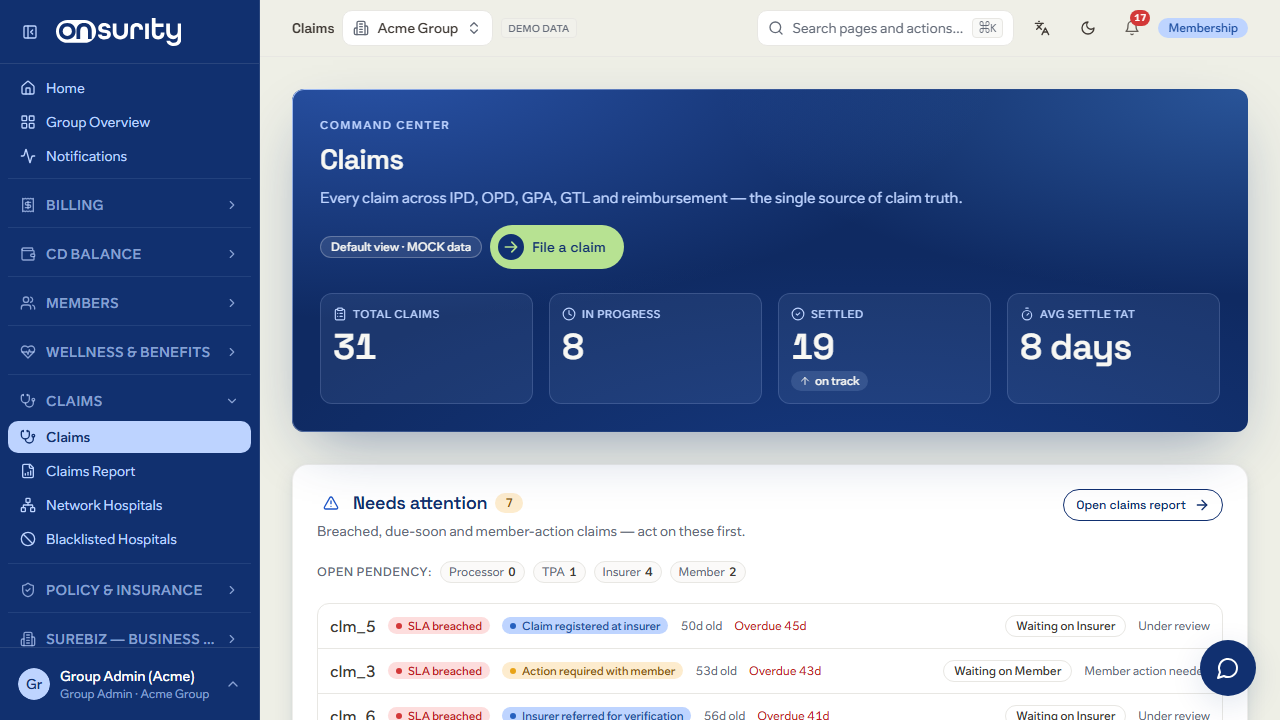Expand the SUREBIZ — BUSINESS chevron
Screen dimensions: 1280x720
click(232, 639)
